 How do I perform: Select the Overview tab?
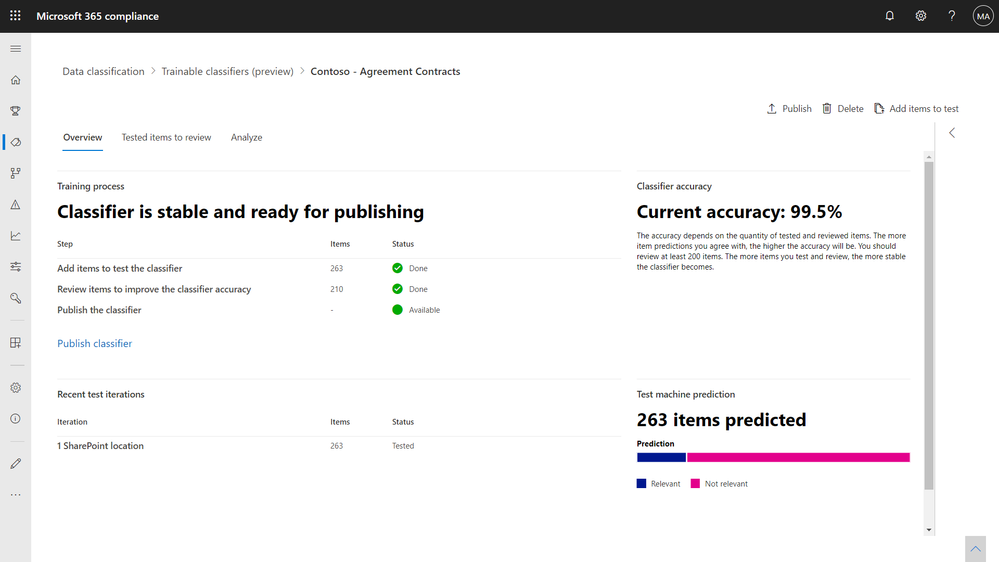tap(82, 138)
